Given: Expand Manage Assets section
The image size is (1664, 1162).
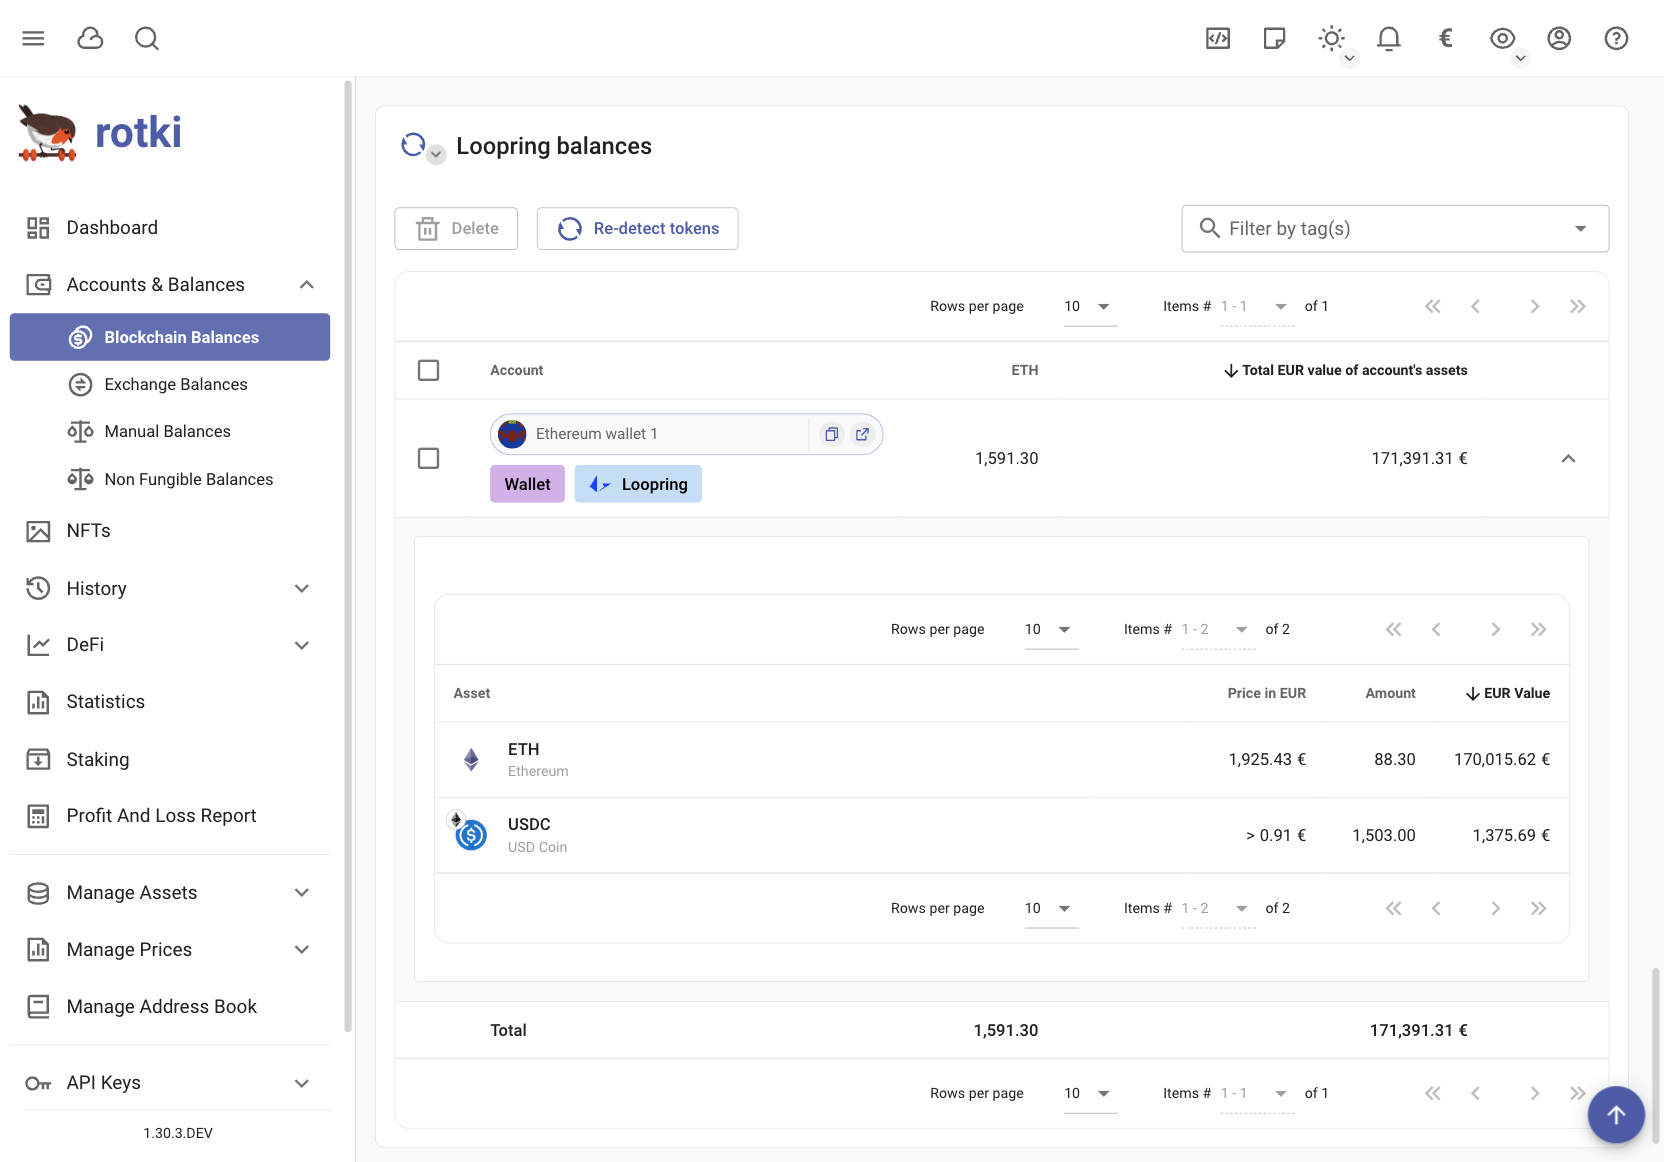Looking at the screenshot, I should coord(302,893).
